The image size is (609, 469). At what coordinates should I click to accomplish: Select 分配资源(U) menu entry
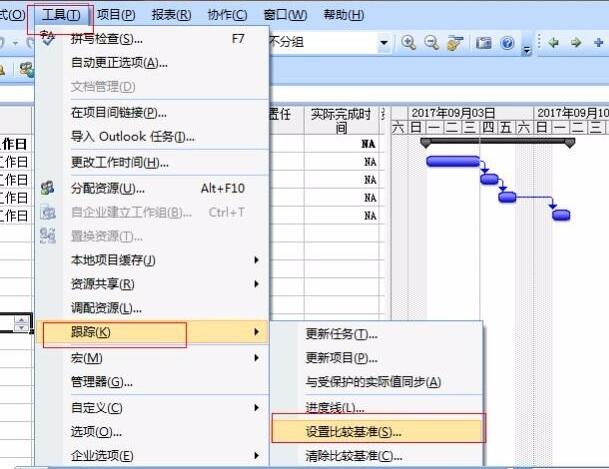[152, 188]
